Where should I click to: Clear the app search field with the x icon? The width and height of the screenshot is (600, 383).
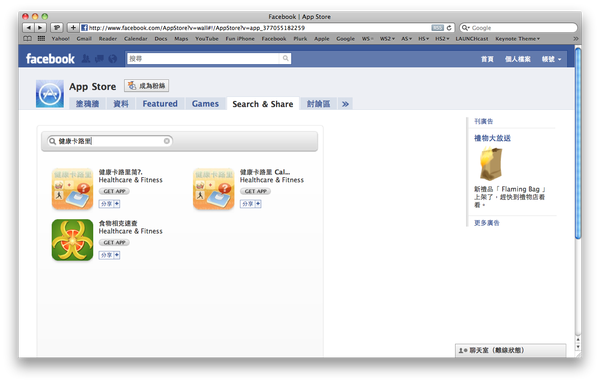point(167,141)
